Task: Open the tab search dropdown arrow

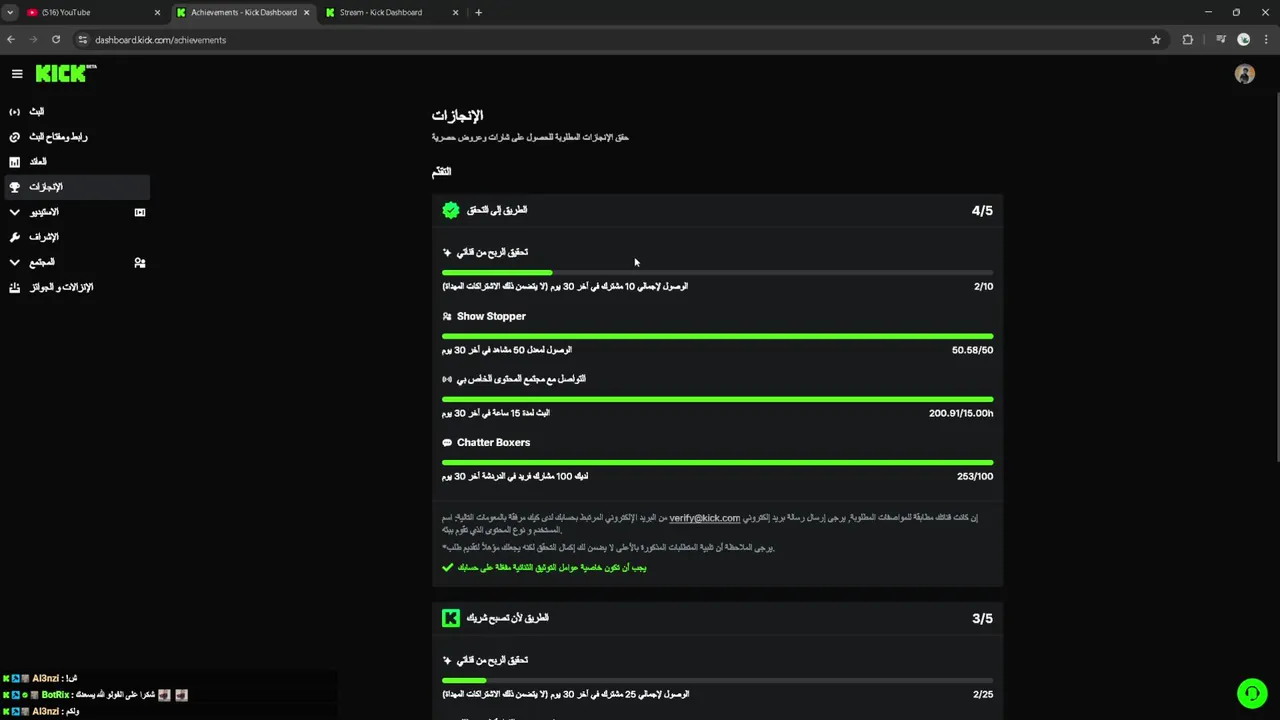Action: click(x=10, y=13)
